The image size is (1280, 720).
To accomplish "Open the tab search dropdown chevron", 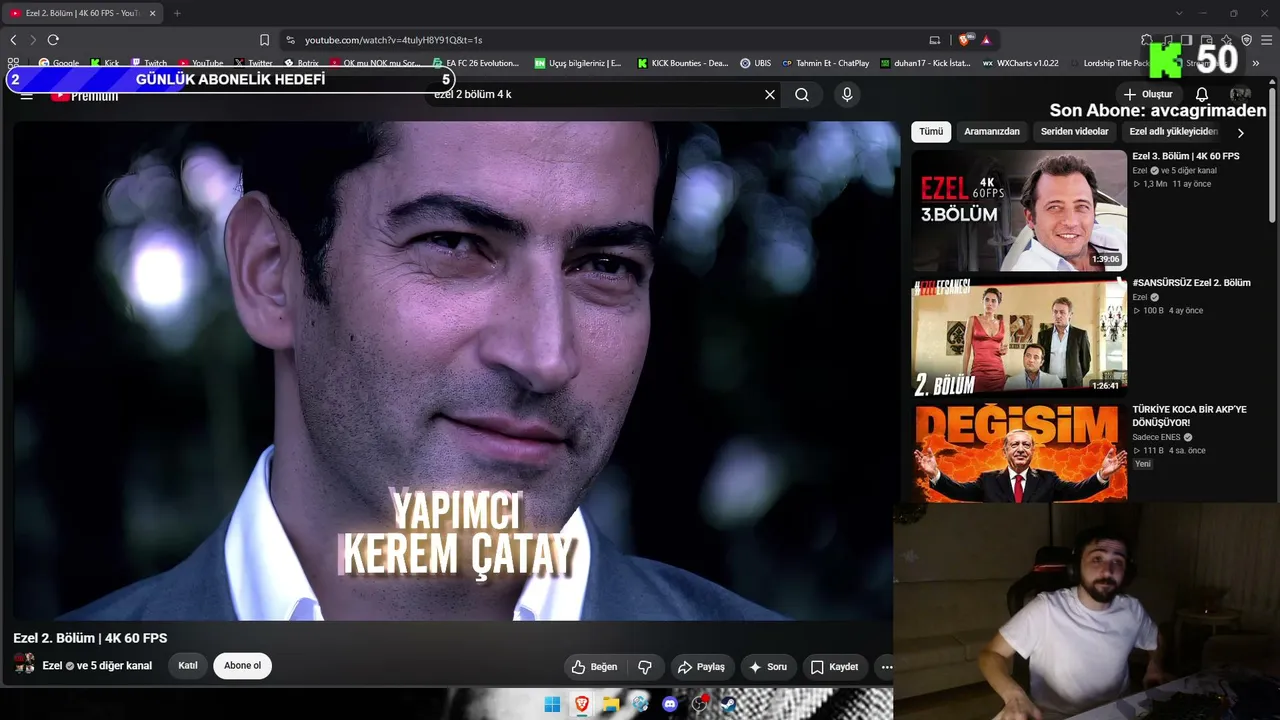I will pos(1179,13).
